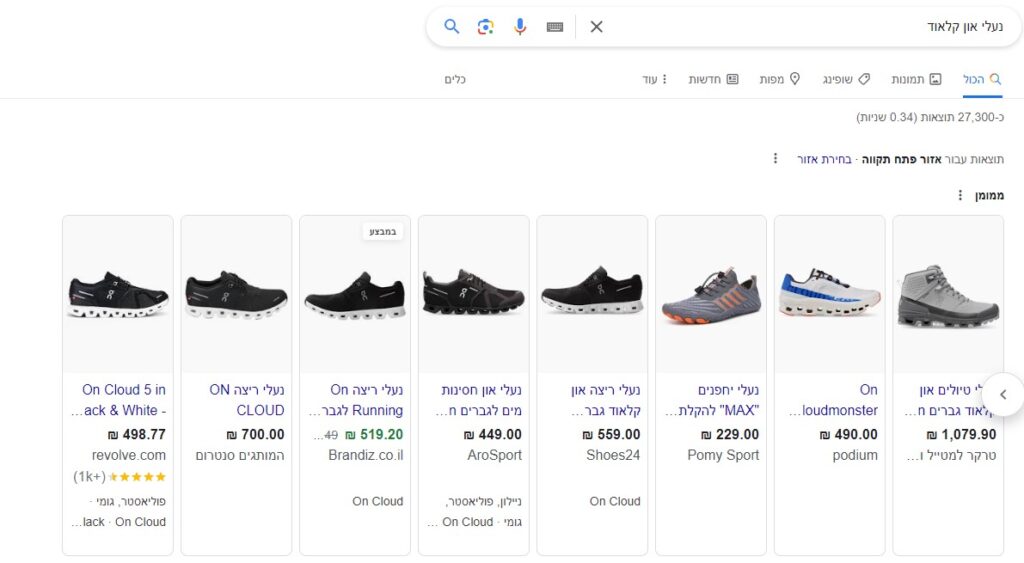Click the grey hiking boot image
This screenshot has height=563, width=1024.
[x=948, y=295]
